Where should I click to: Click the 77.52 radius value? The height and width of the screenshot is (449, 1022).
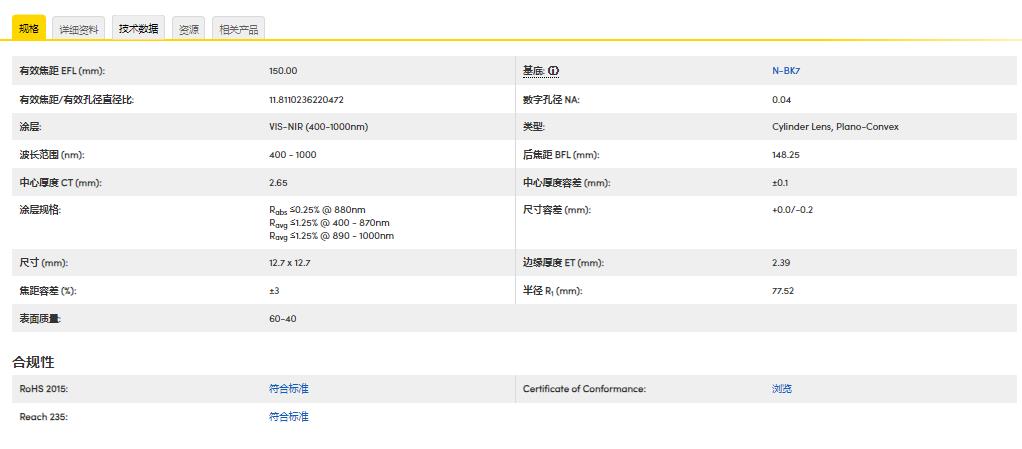782,291
